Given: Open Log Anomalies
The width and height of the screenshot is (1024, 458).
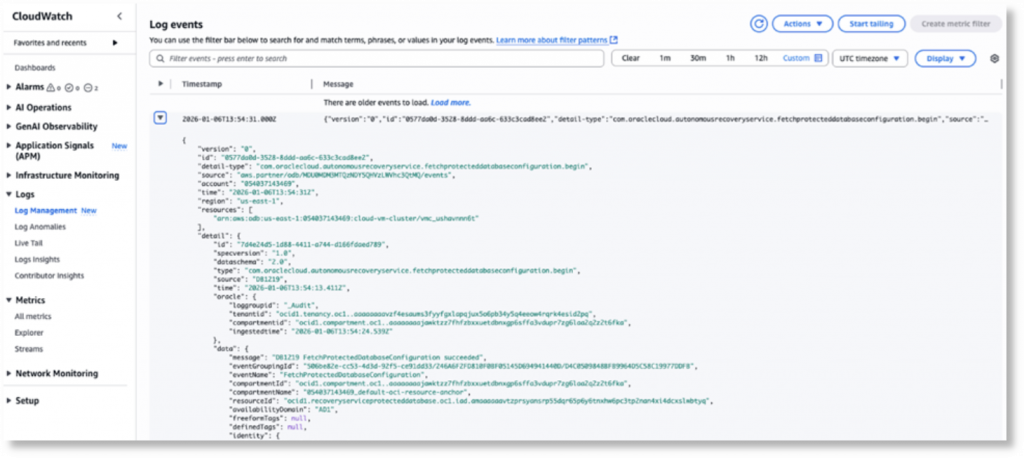Looking at the screenshot, I should [x=40, y=227].
